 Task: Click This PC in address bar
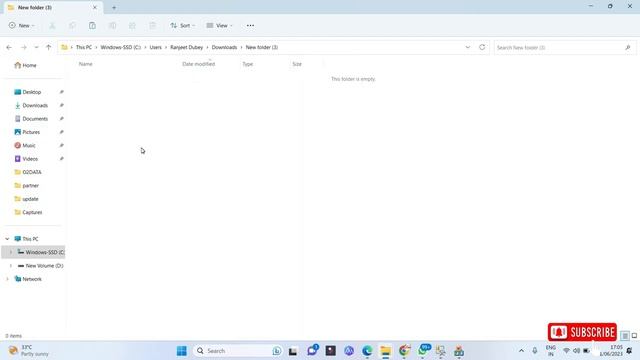point(84,47)
